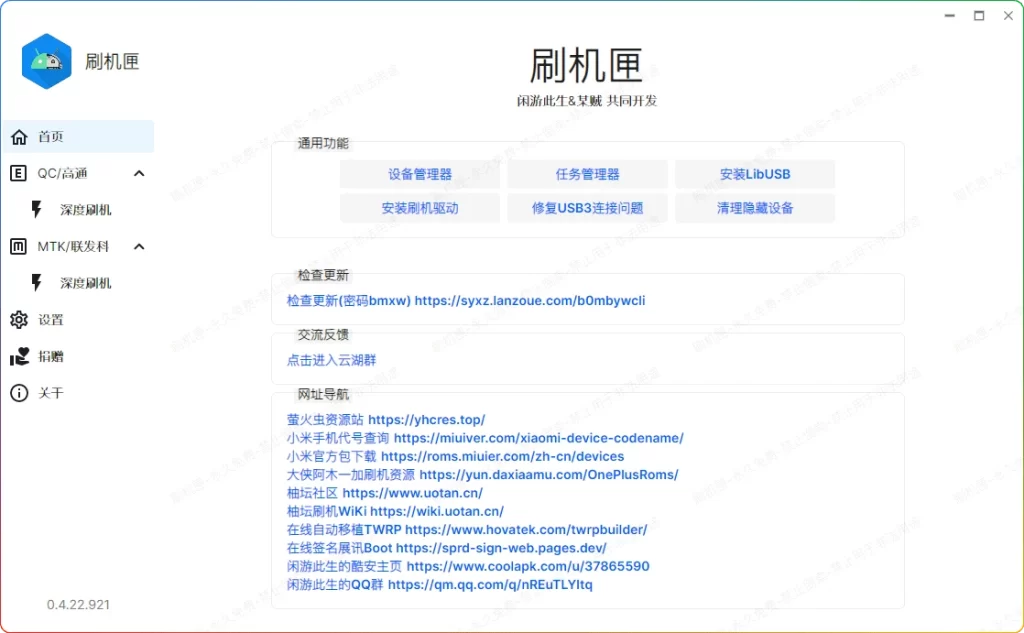Select 修复USB3连接问题 button
Viewport: 1024px width, 633px height.
coord(587,208)
